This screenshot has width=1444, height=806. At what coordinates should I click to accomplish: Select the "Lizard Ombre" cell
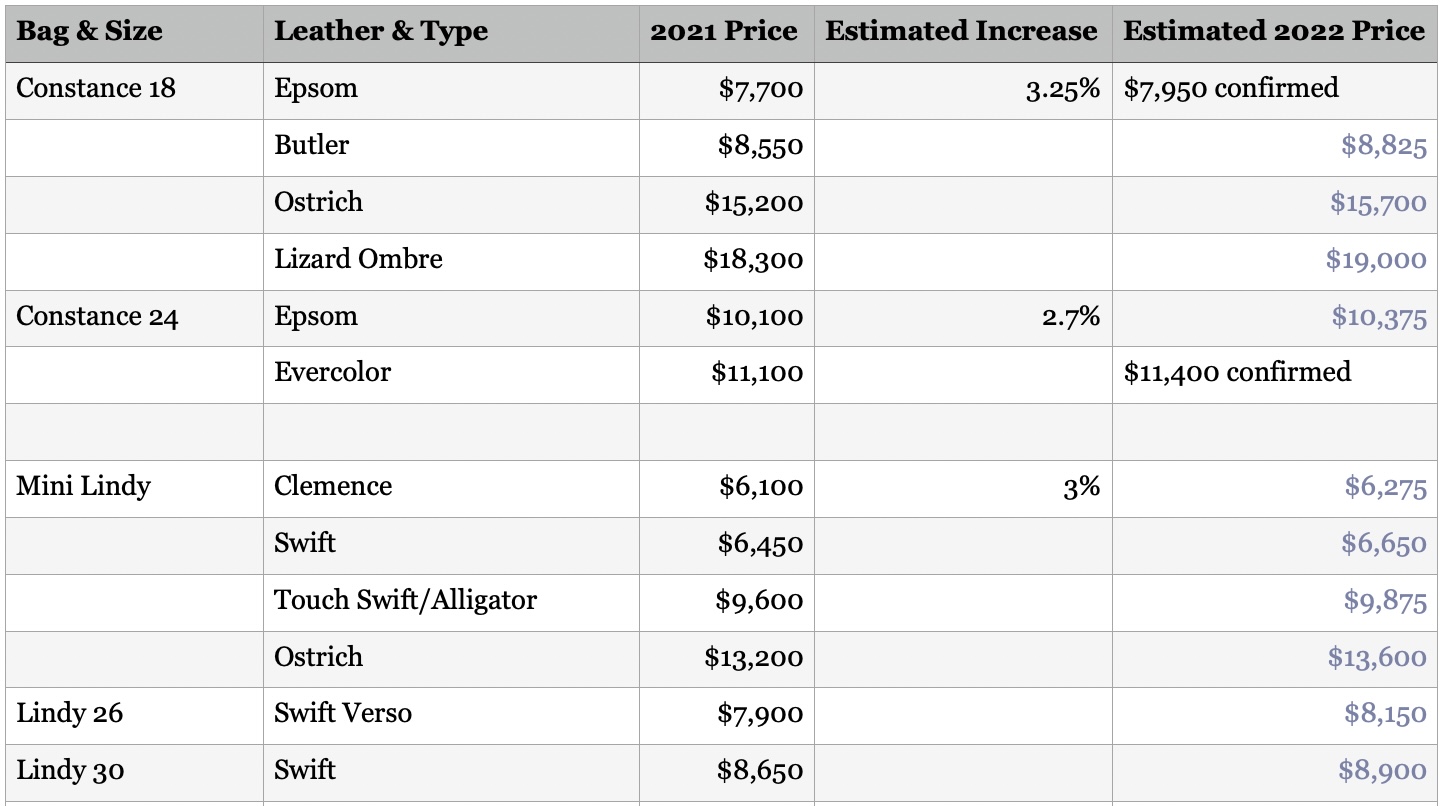pos(358,259)
